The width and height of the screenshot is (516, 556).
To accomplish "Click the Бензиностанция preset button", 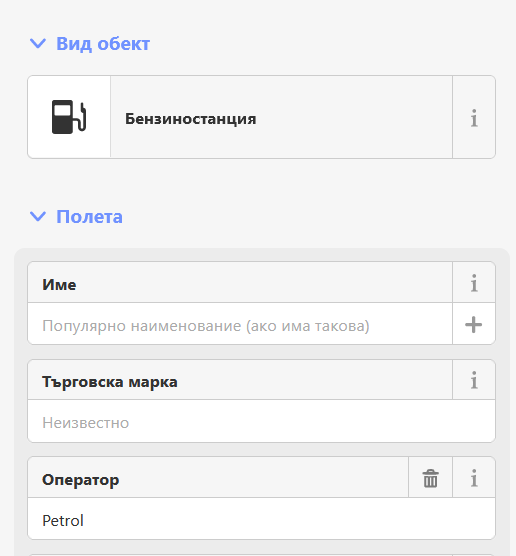I will pyautogui.click(x=240, y=117).
